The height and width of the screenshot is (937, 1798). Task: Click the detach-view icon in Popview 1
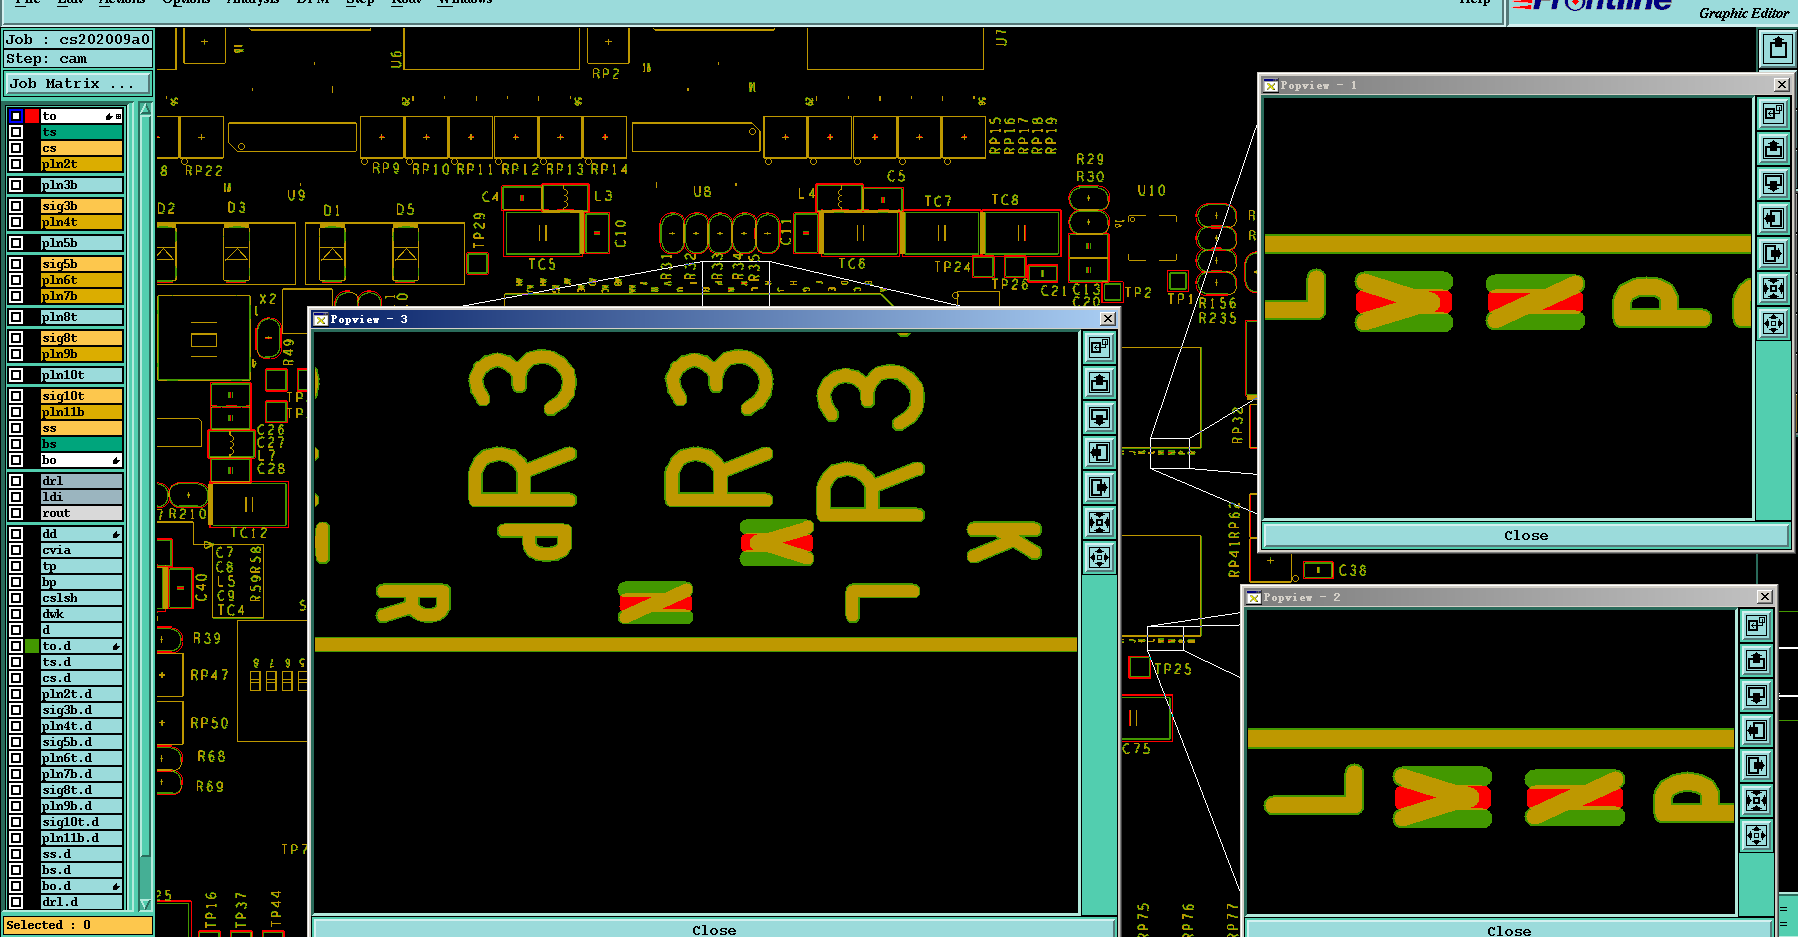pyautogui.click(x=1773, y=113)
